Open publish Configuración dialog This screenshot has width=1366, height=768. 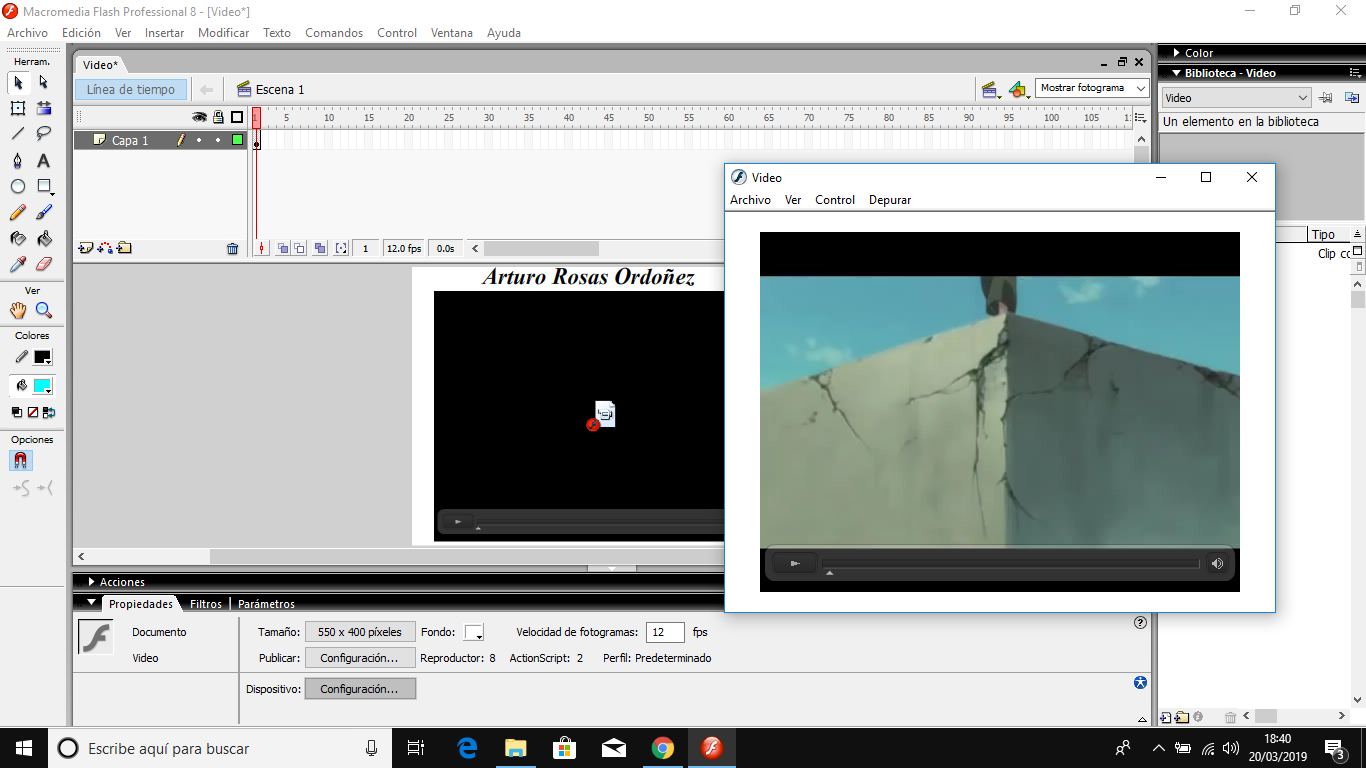360,658
